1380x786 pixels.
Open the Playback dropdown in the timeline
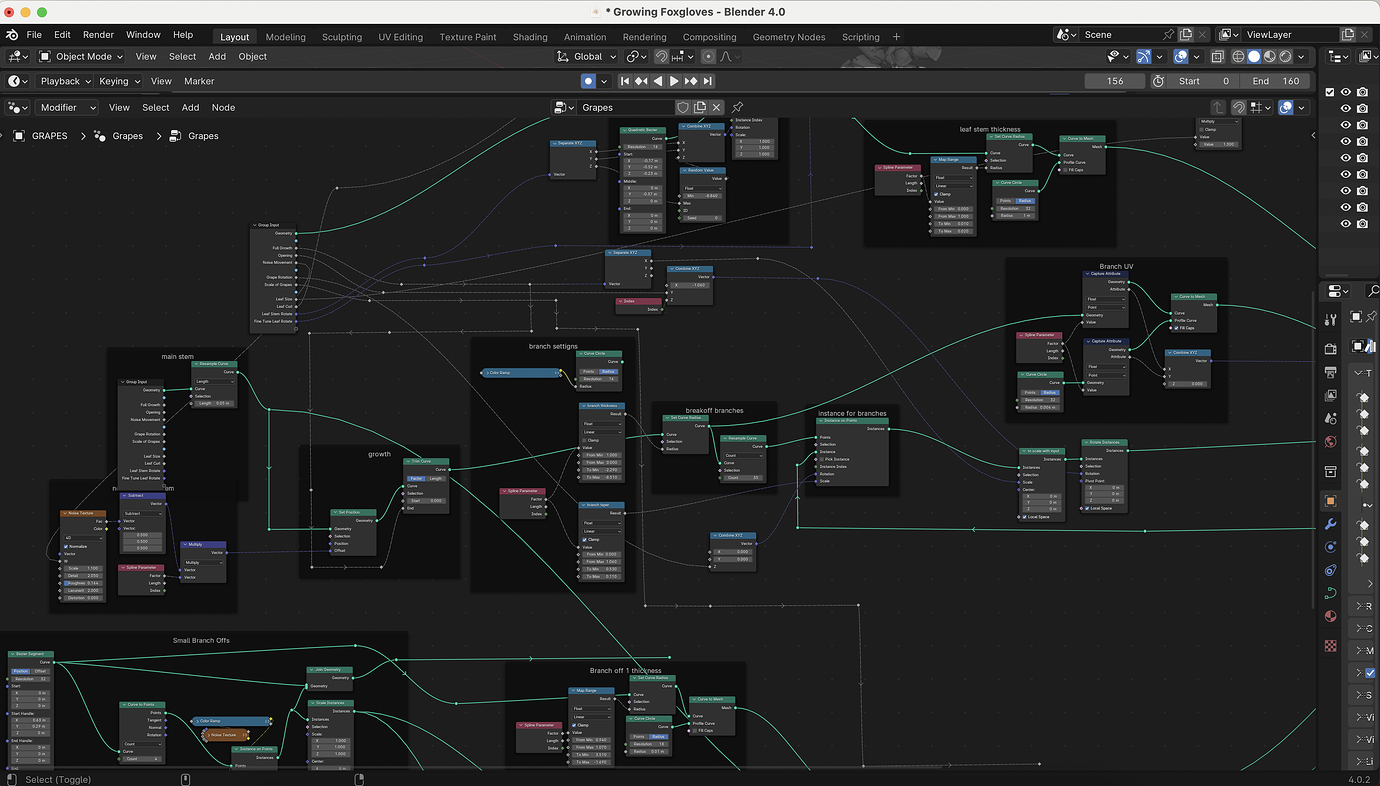pos(66,81)
